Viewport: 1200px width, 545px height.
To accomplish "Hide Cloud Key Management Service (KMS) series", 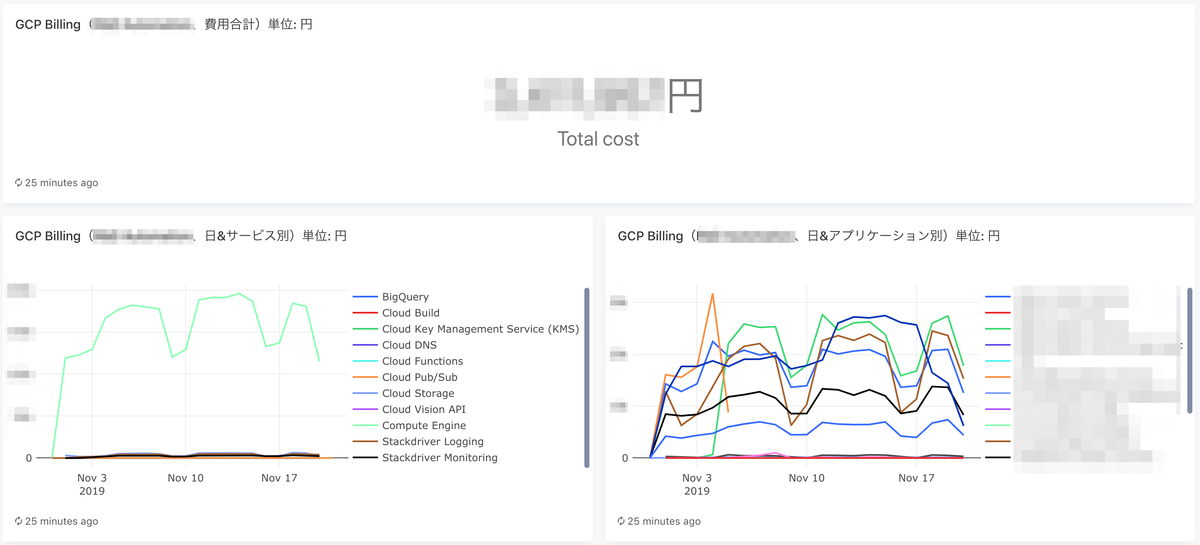I will 466,329.
